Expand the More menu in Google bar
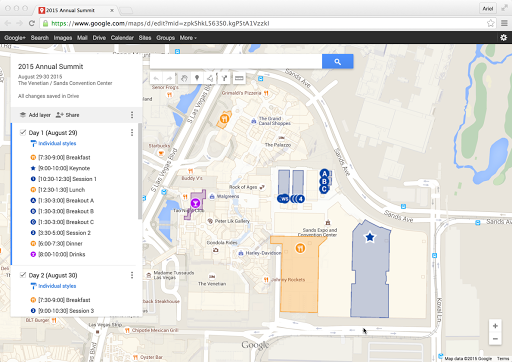This screenshot has width=512, height=362. tap(188, 38)
